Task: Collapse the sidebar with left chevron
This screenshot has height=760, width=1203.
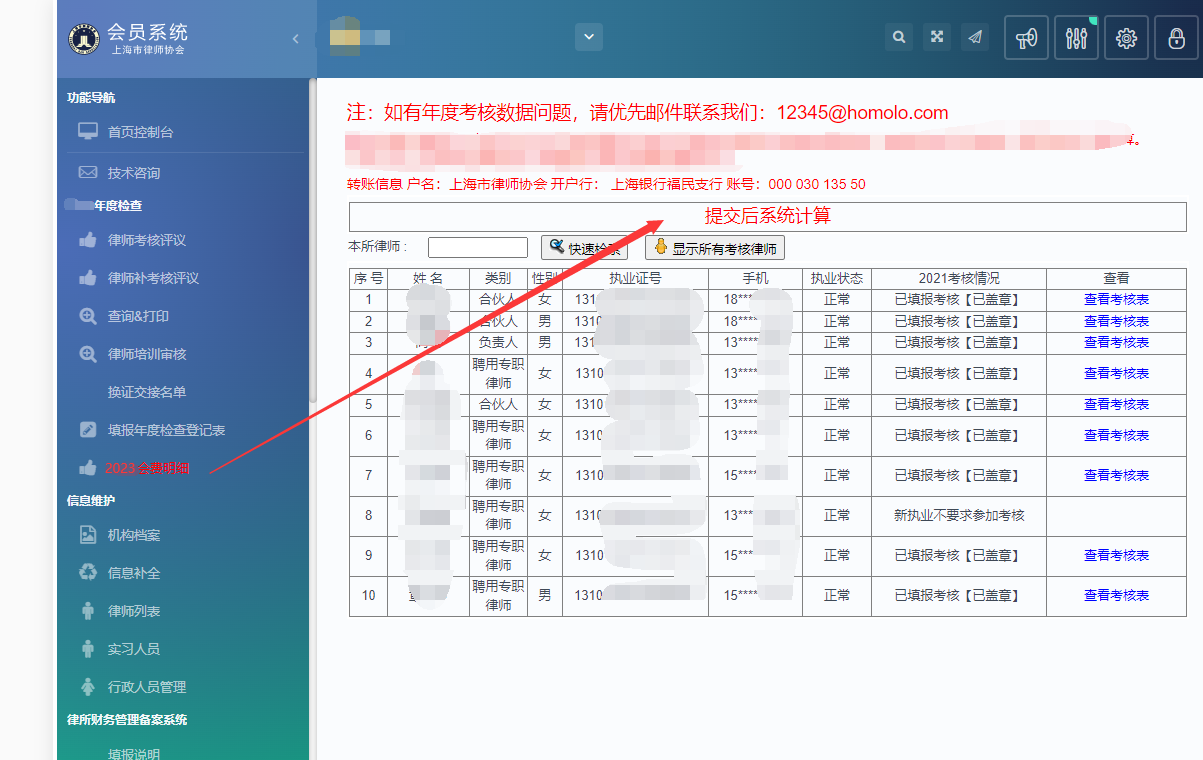Action: 295,39
